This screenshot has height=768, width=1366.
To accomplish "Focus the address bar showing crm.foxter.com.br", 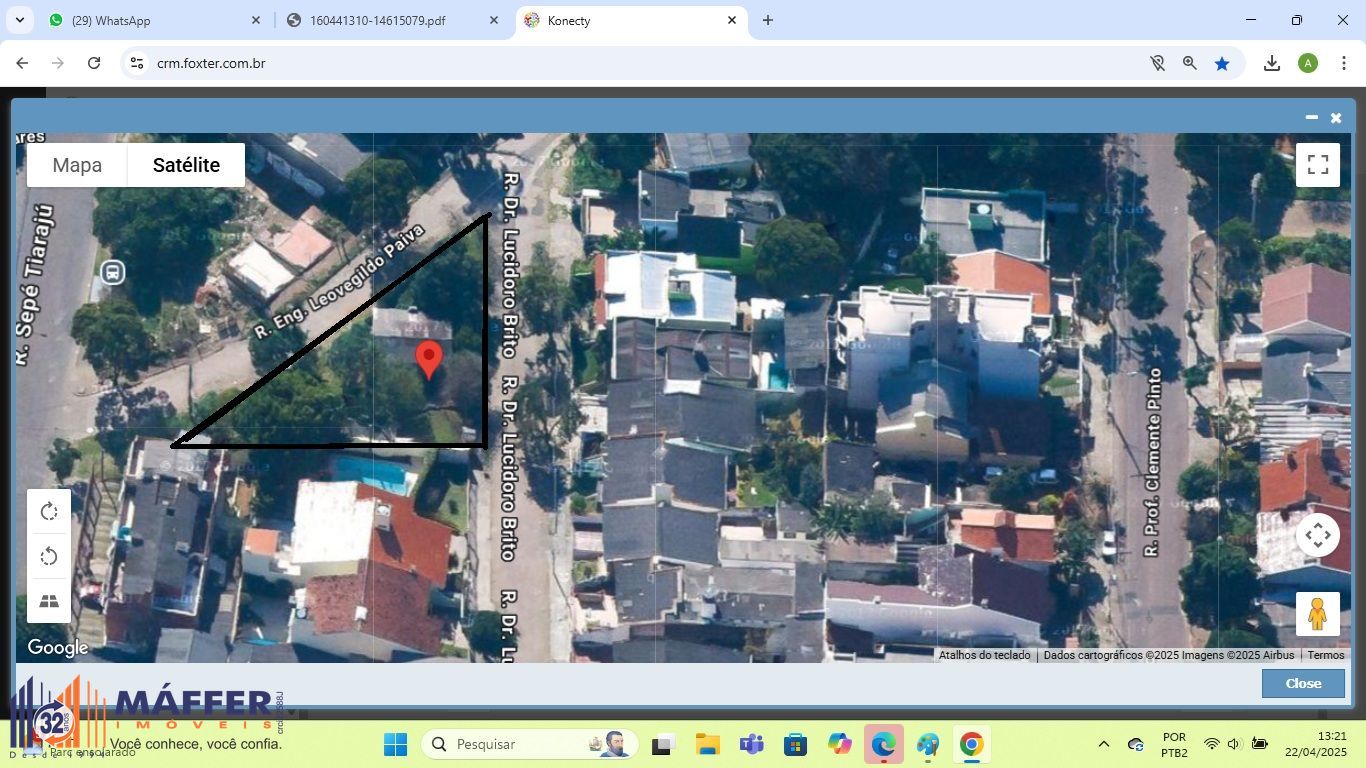I will (x=640, y=63).
